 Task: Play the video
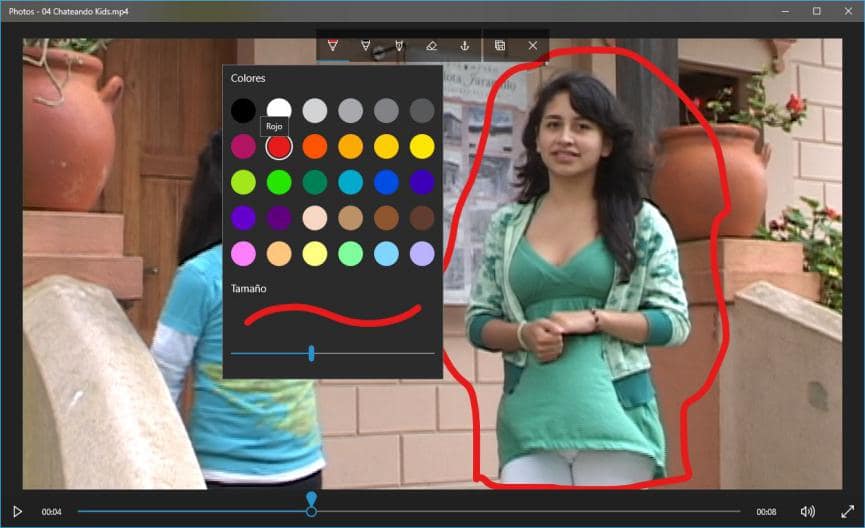coord(17,511)
